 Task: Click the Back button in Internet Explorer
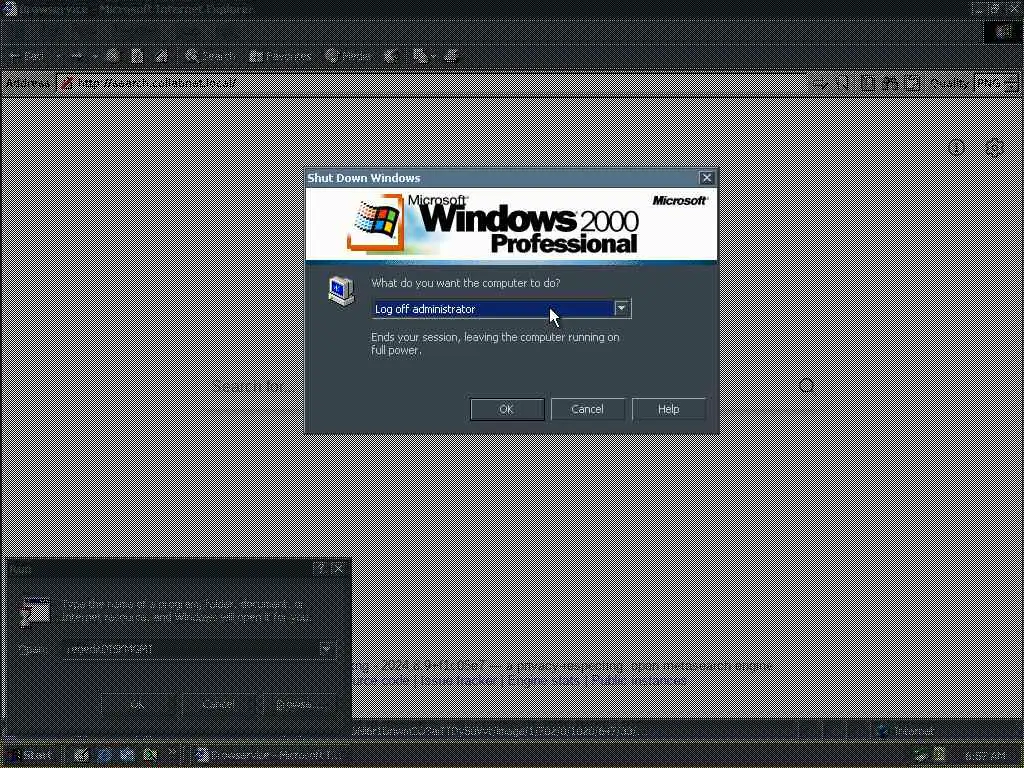point(27,56)
